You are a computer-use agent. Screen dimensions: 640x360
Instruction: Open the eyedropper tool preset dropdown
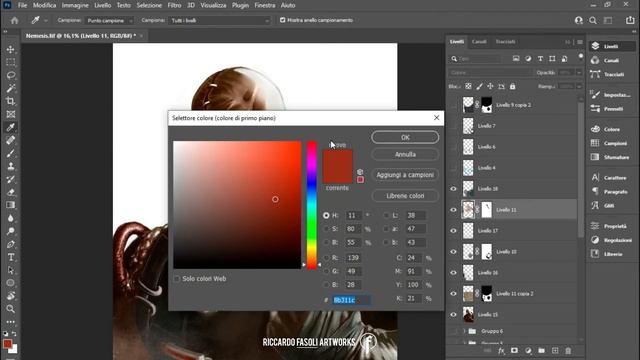(x=46, y=20)
